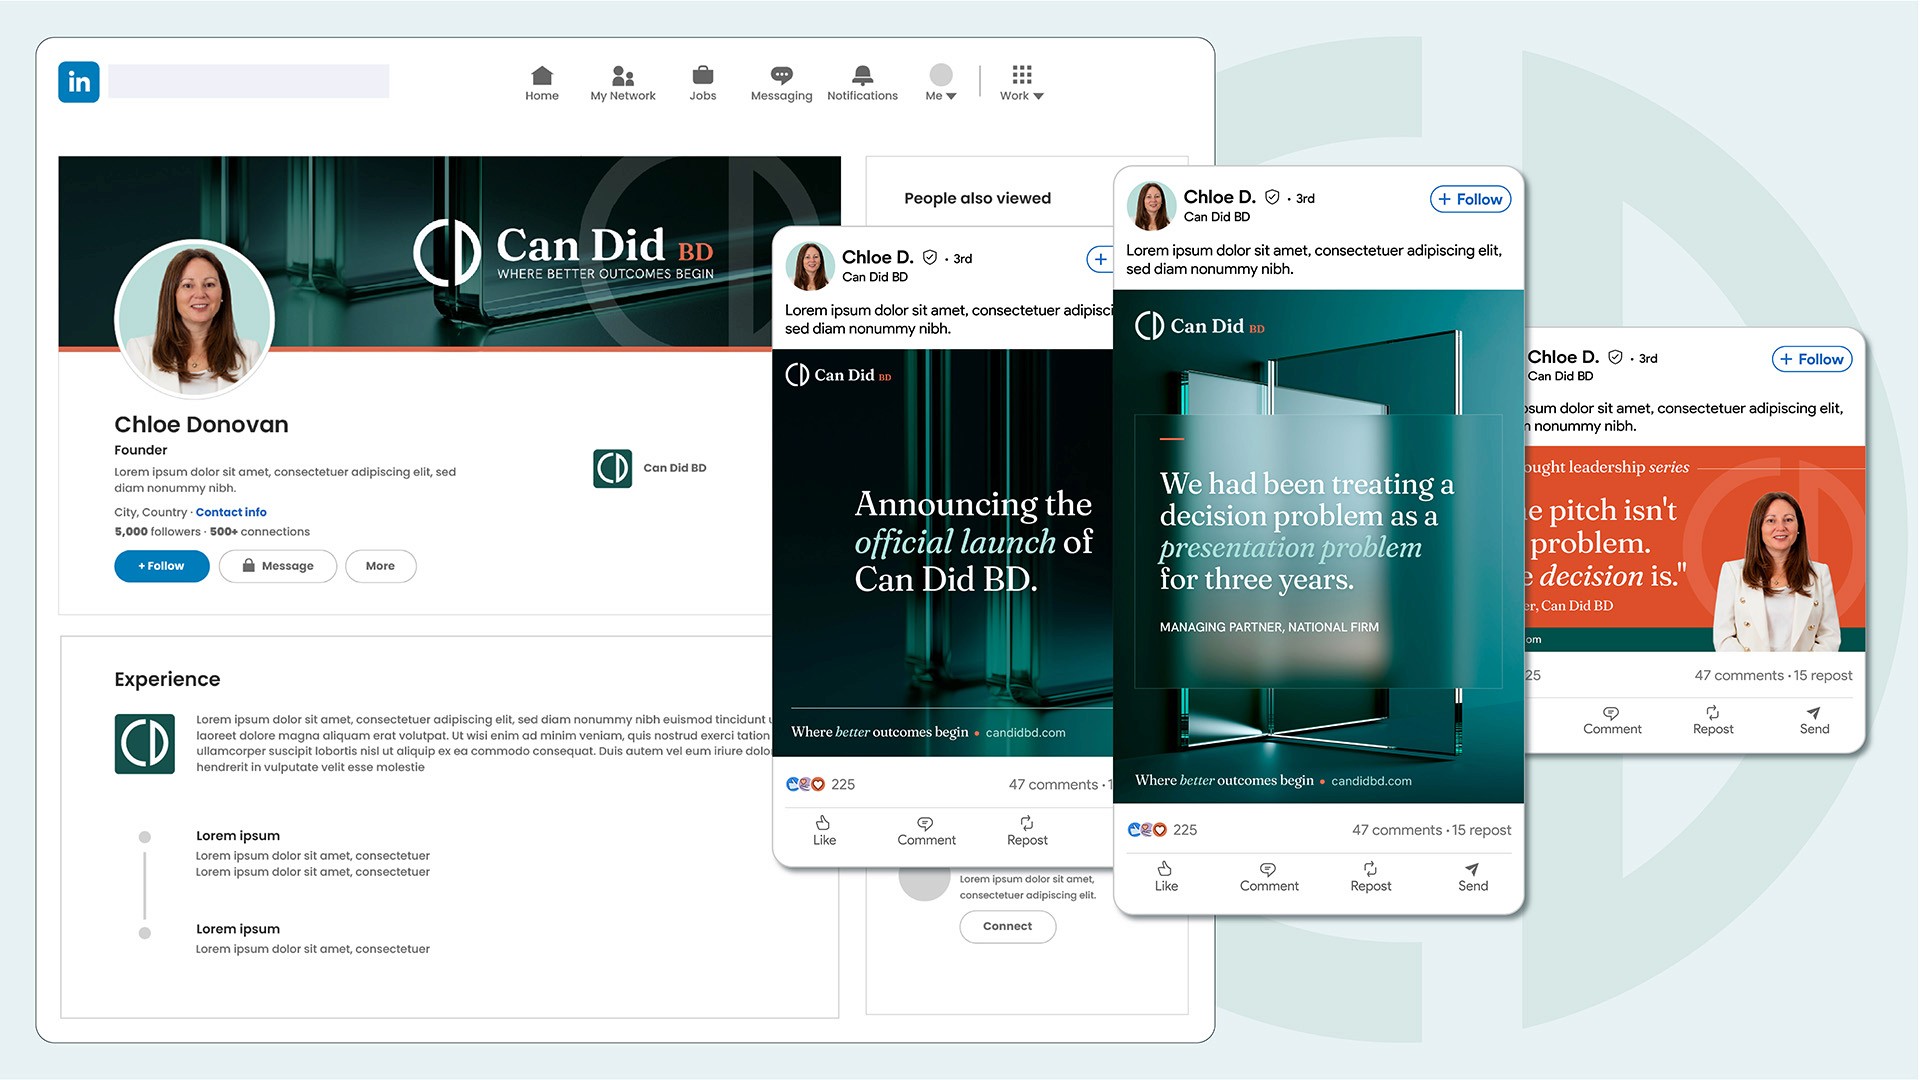The height and width of the screenshot is (1080, 1920).
Task: Click reaction icons beside 225 on middle post
Action: [1147, 830]
